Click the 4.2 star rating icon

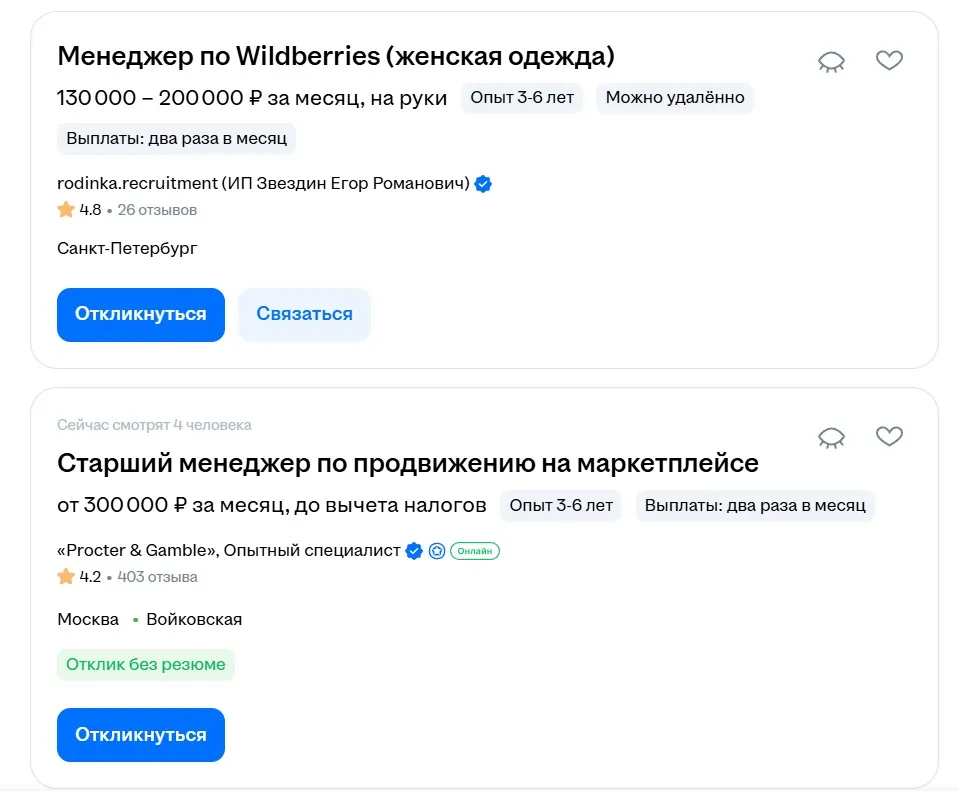click(x=66, y=577)
